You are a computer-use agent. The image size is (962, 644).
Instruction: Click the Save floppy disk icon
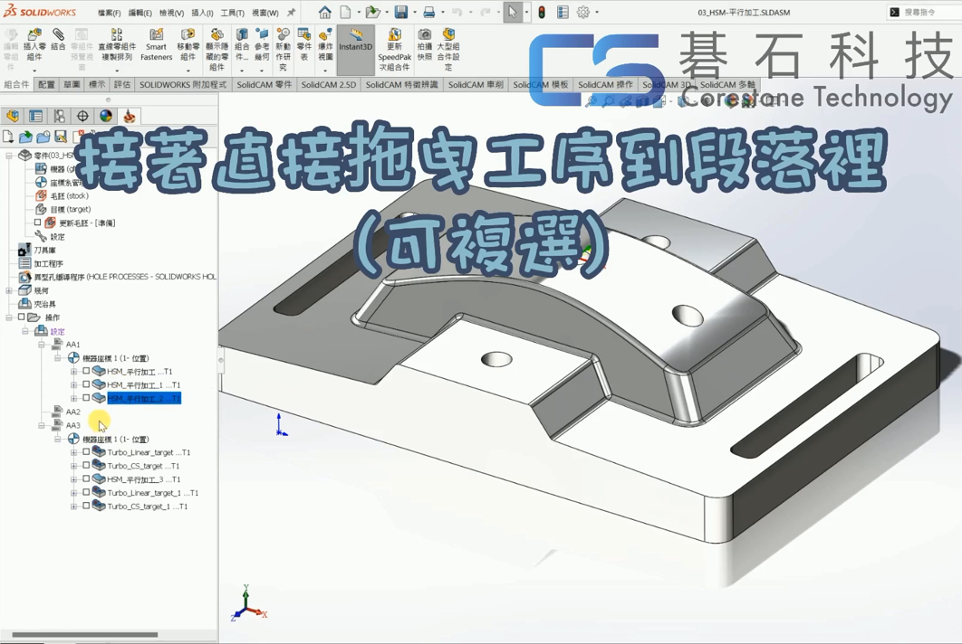[x=400, y=12]
